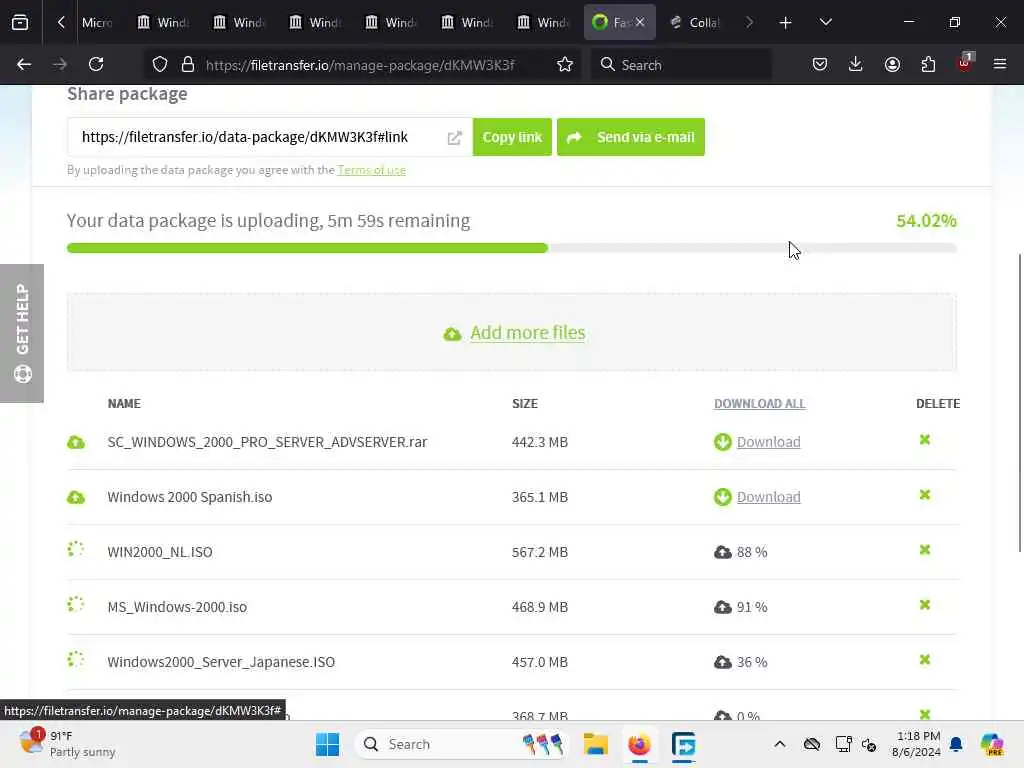Screen dimensions: 1024x768
Task: Select the first Wind archive tab
Action: tap(163, 22)
